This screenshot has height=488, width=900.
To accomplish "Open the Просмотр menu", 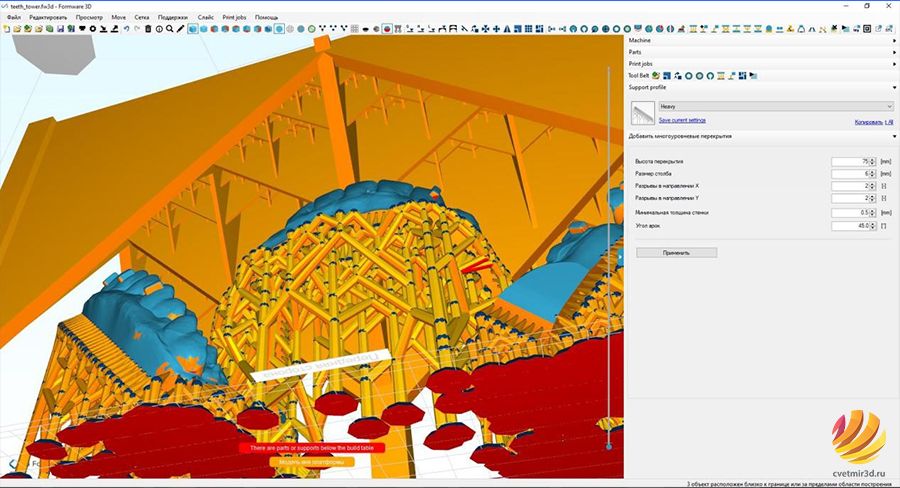I will 89,17.
